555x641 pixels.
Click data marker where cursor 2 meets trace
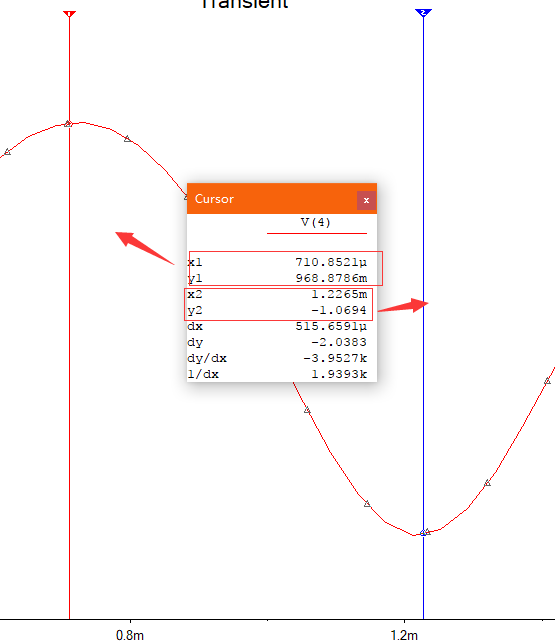click(424, 532)
